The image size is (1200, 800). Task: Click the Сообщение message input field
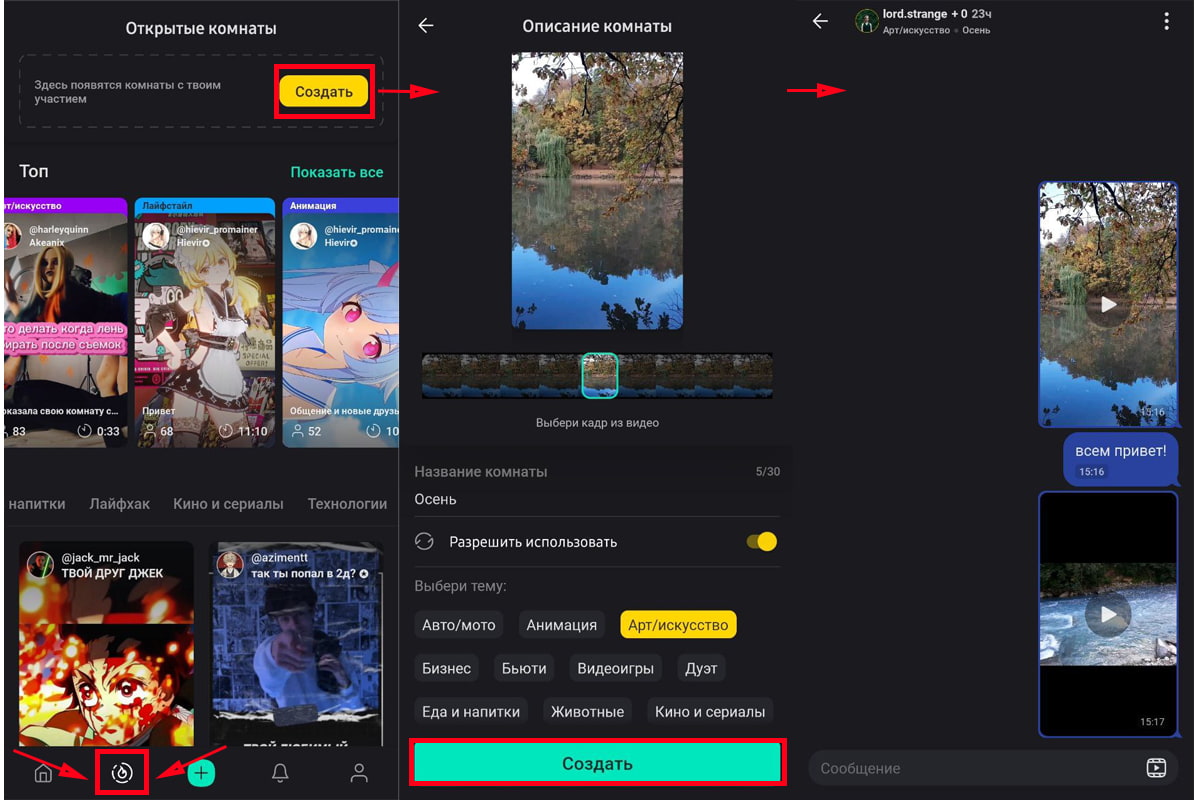[x=970, y=768]
